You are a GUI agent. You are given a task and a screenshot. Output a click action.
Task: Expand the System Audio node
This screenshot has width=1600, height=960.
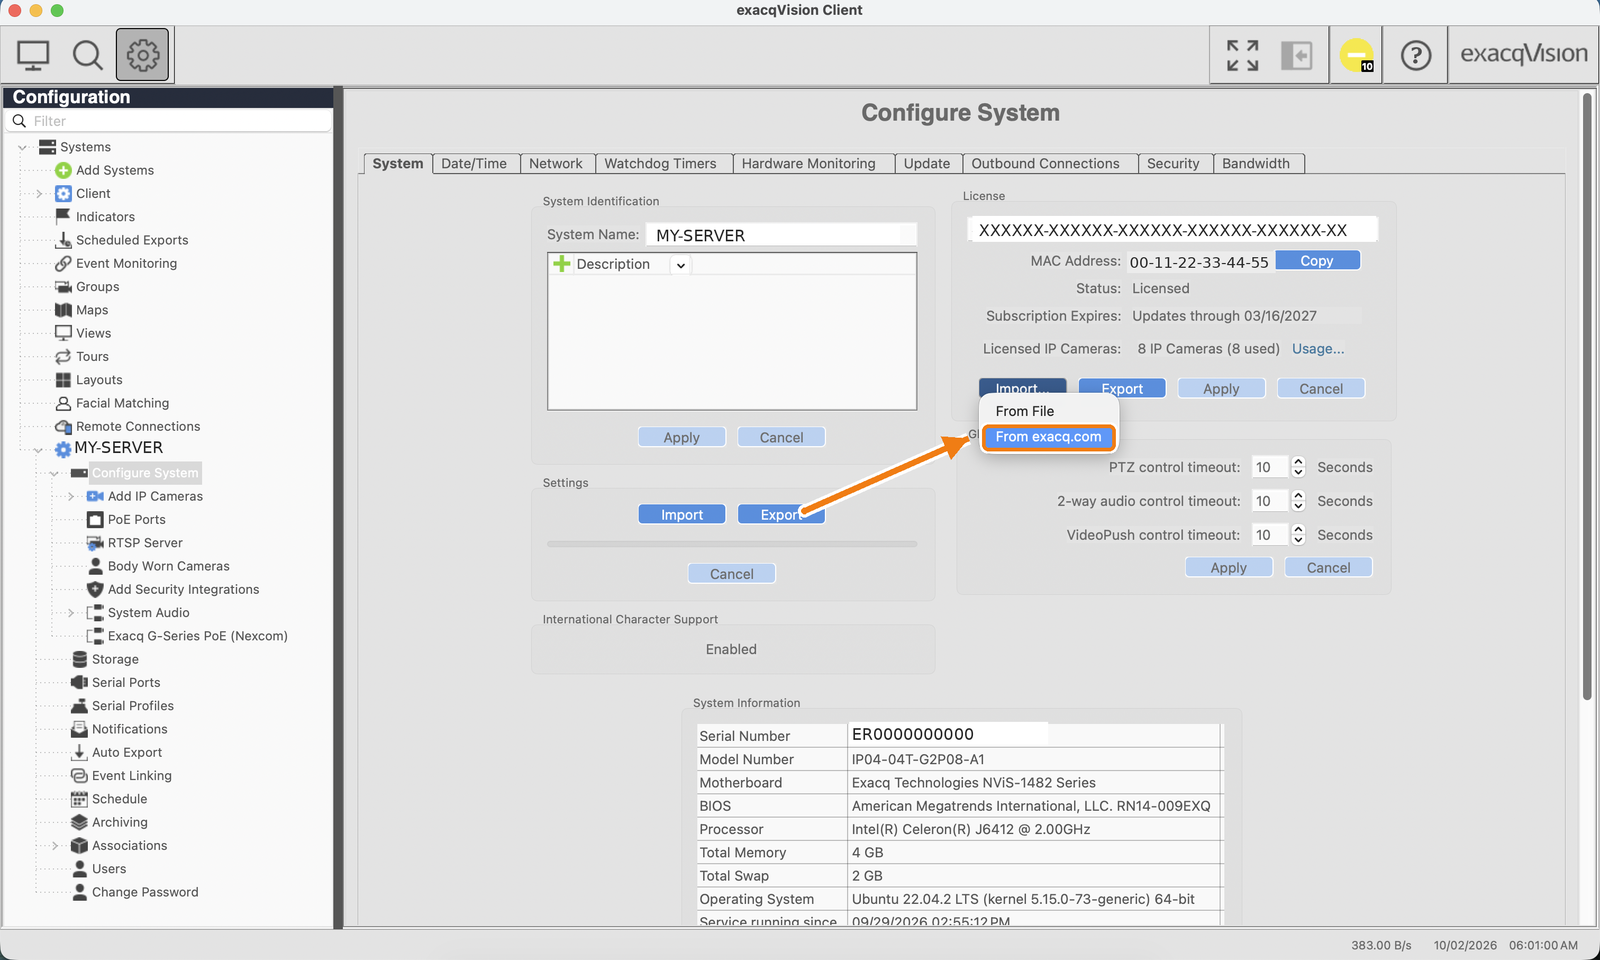point(71,613)
